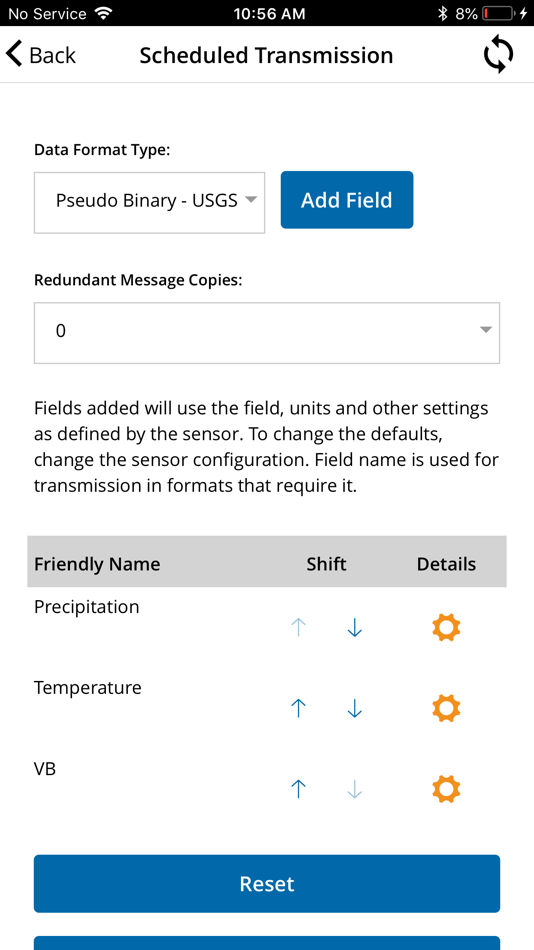The image size is (534, 950).
Task: Go Back to previous screen
Action: point(41,55)
